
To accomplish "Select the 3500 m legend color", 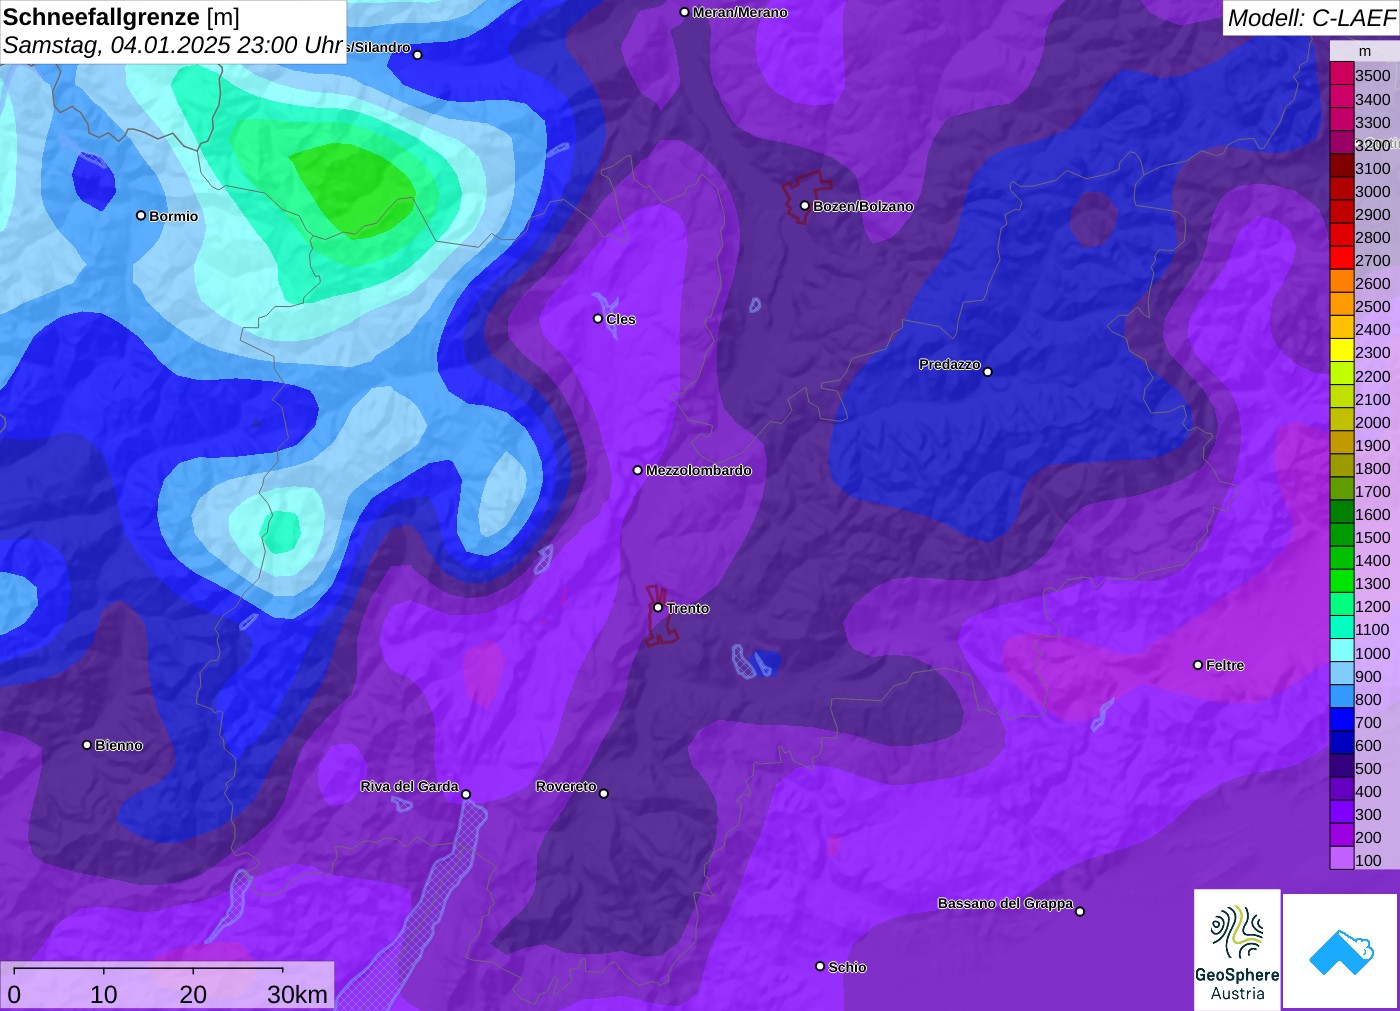I will point(1342,74).
